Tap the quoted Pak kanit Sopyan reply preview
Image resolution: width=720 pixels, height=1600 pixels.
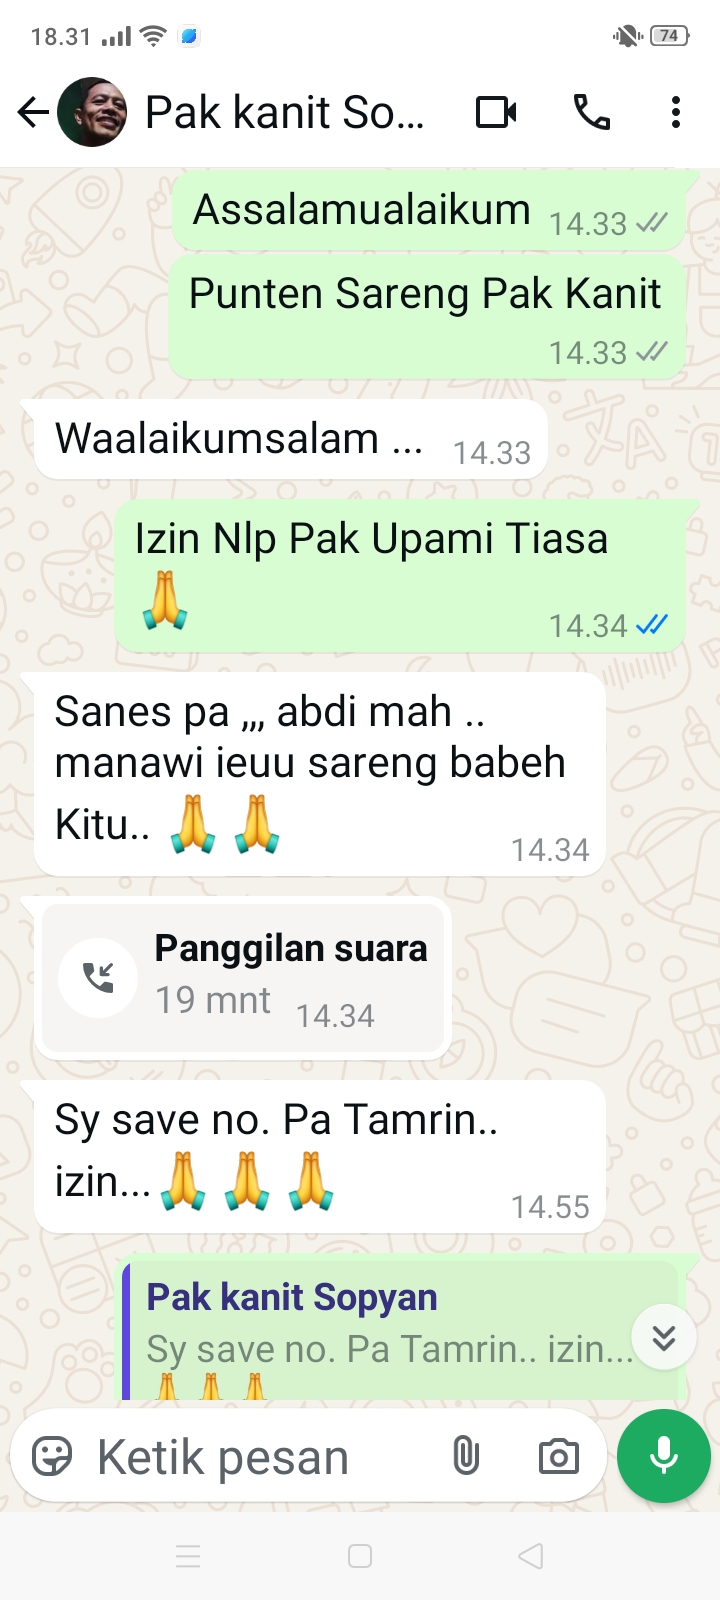(400, 1329)
